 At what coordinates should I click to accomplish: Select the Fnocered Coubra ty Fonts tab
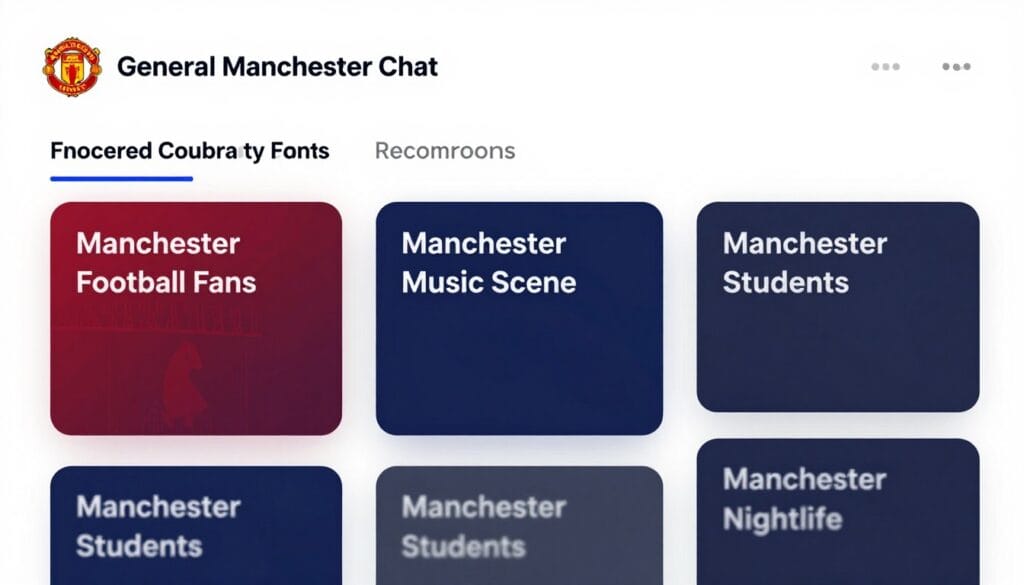[x=189, y=150]
